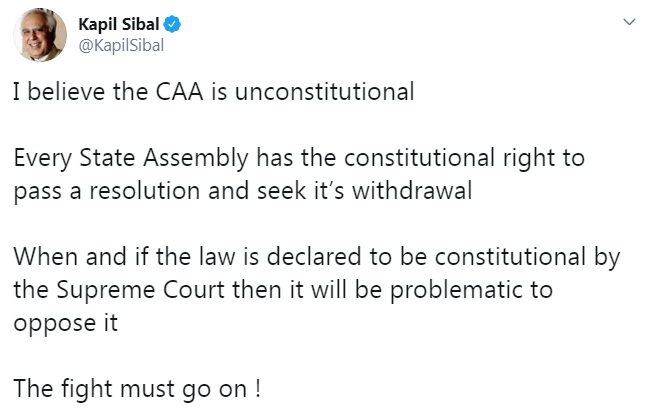The width and height of the screenshot is (650, 409).
Task: Click the words 'then it will be'
Action: click(307, 290)
